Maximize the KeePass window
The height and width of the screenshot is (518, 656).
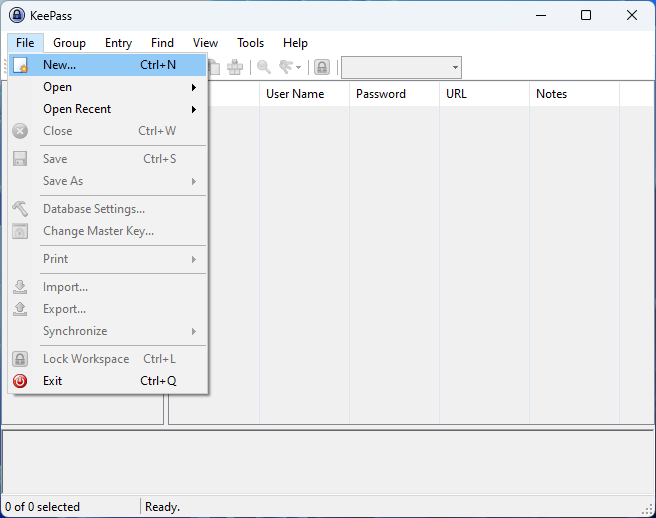click(586, 15)
